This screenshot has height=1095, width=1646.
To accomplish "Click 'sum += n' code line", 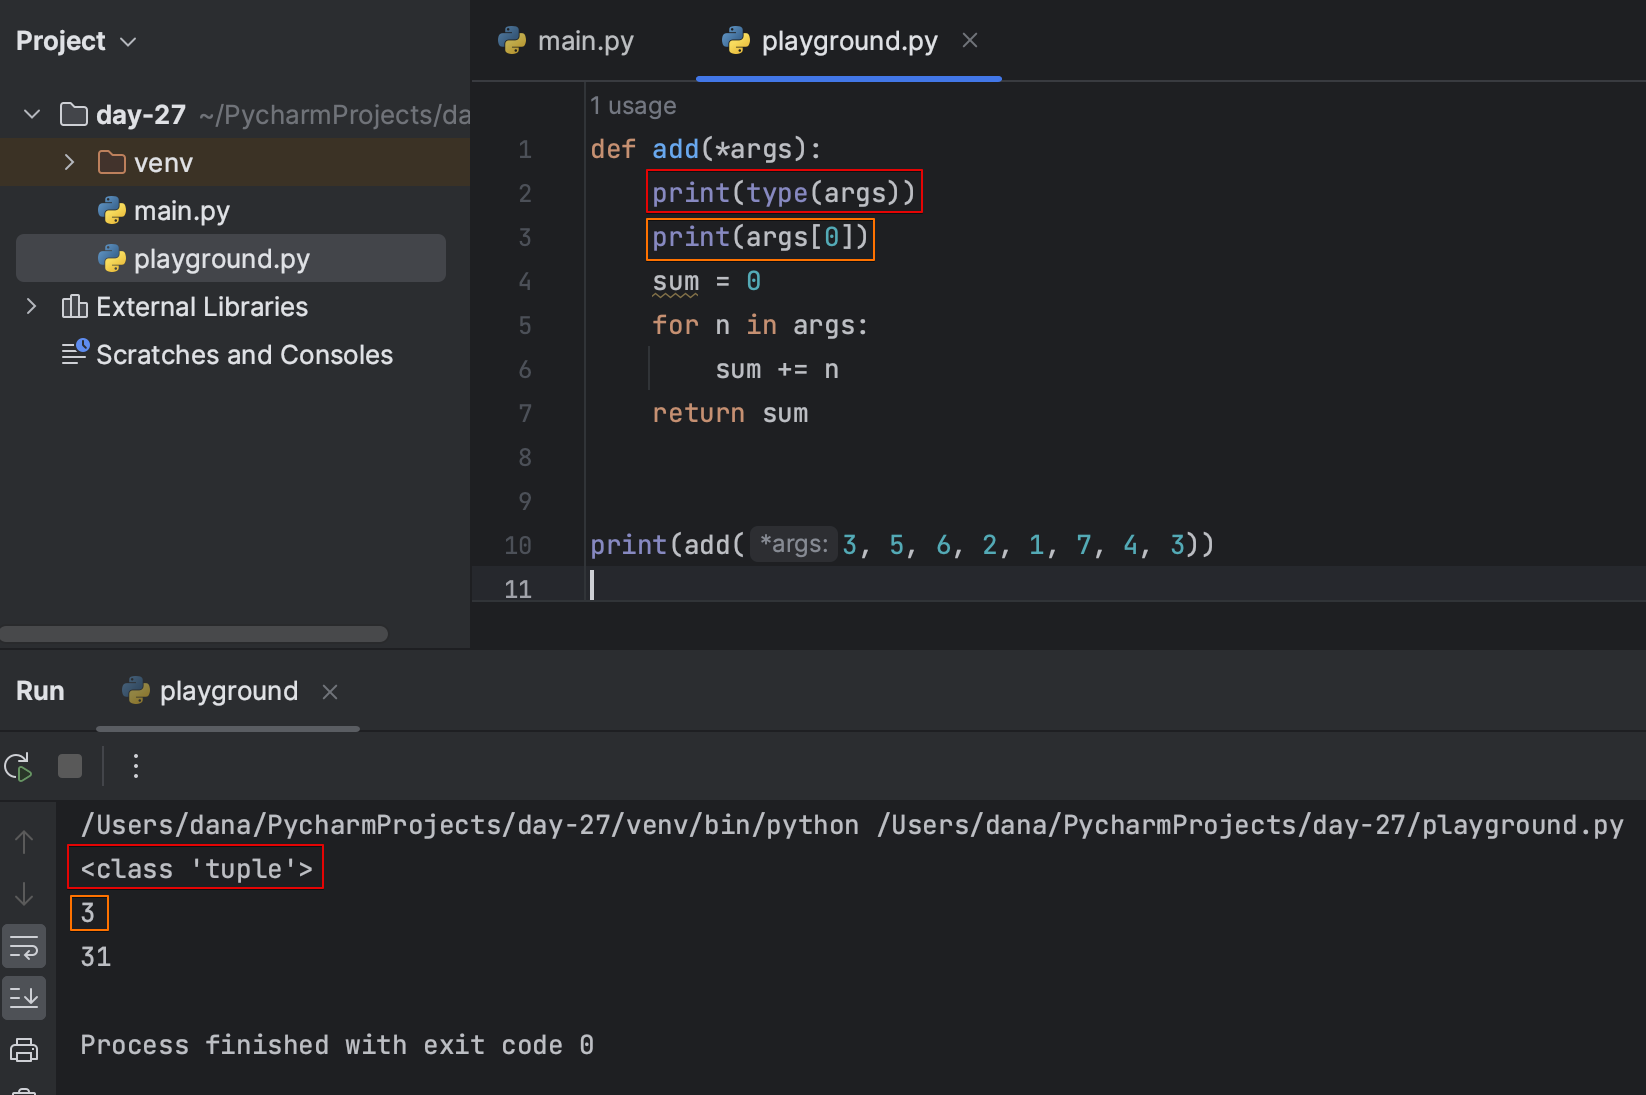I will pos(777,369).
